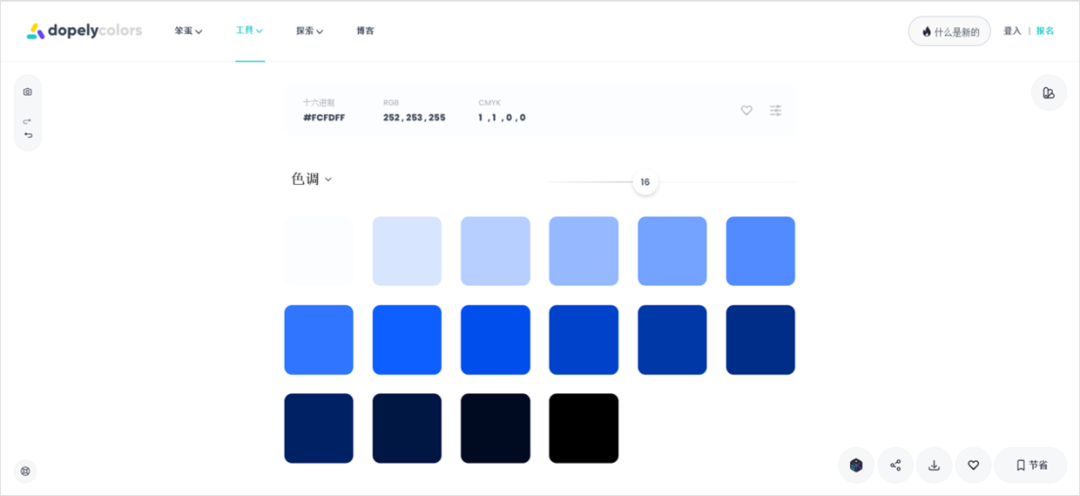Open the help lifebuoy icon
1080x496 pixels.
point(25,471)
